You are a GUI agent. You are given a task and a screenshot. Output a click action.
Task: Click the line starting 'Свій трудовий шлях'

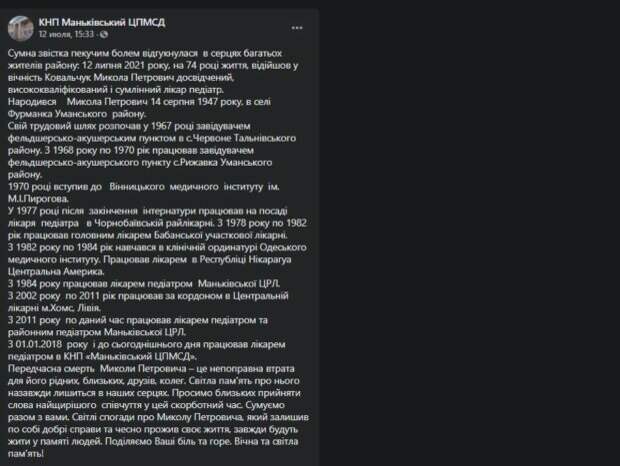click(x=151, y=127)
